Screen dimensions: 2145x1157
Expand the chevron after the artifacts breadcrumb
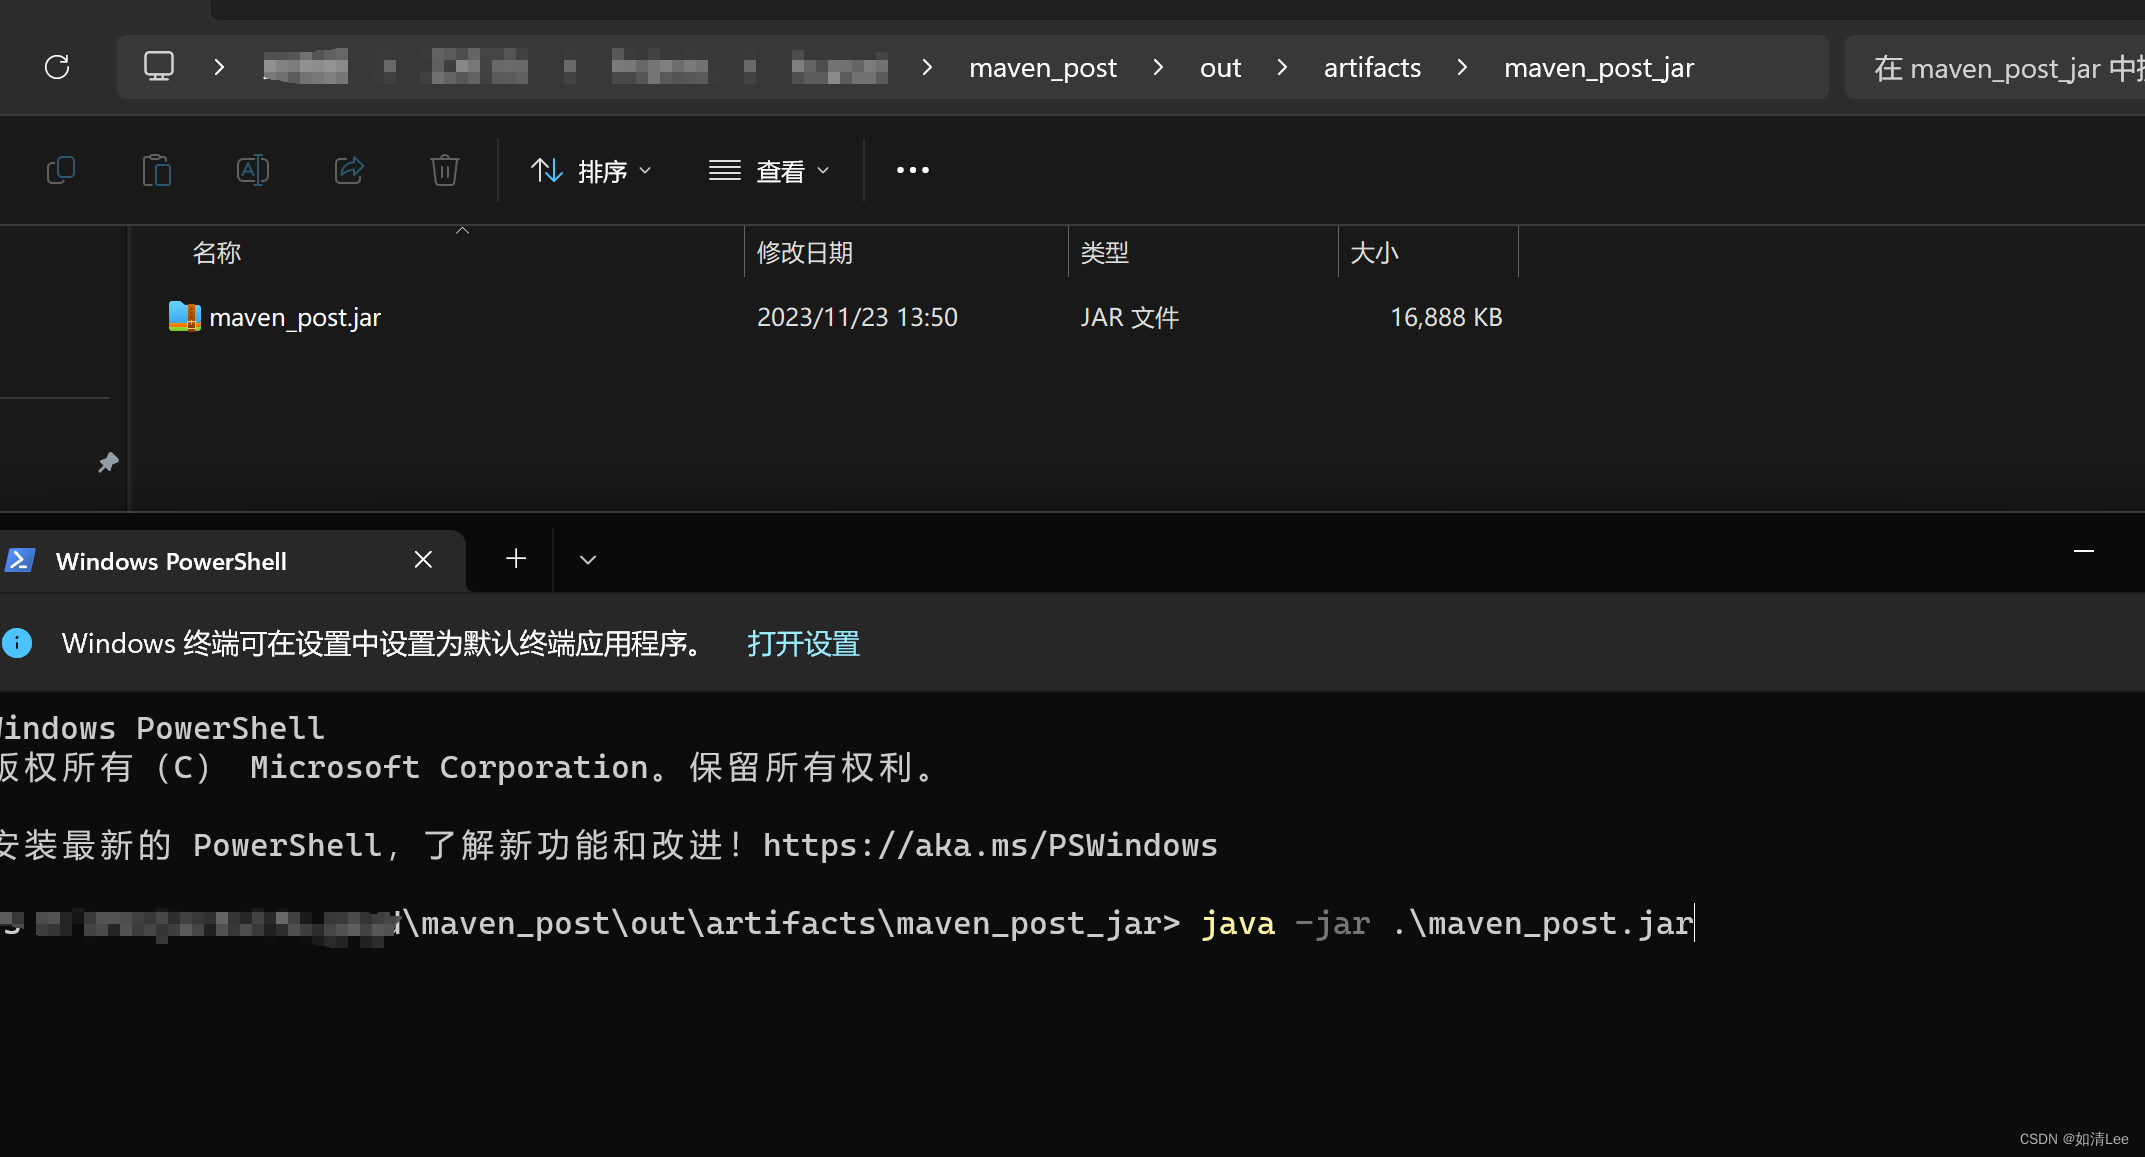pos(1462,67)
